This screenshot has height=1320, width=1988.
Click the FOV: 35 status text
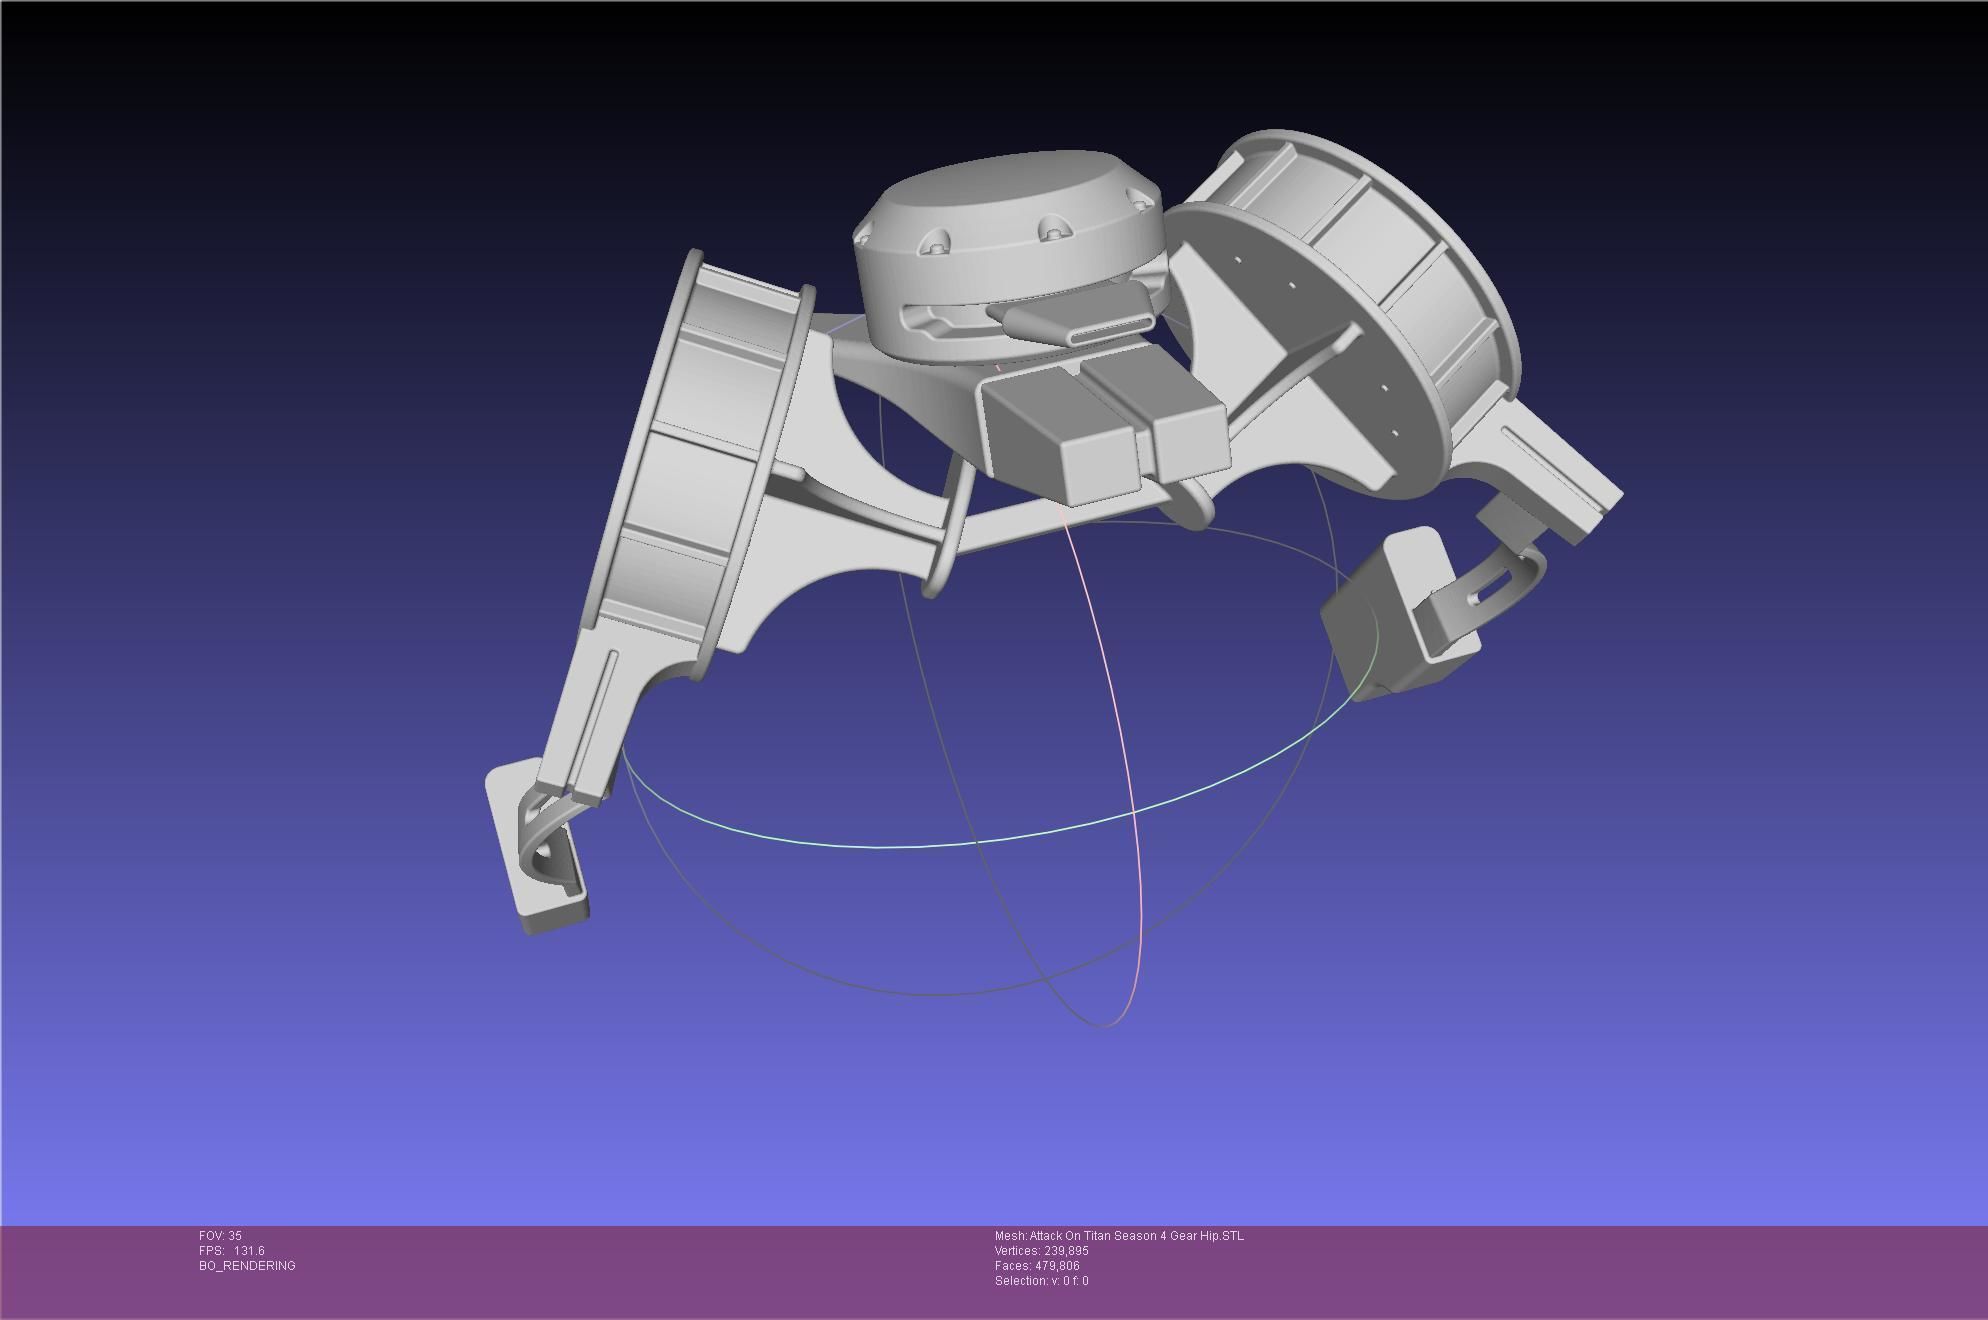click(220, 1236)
